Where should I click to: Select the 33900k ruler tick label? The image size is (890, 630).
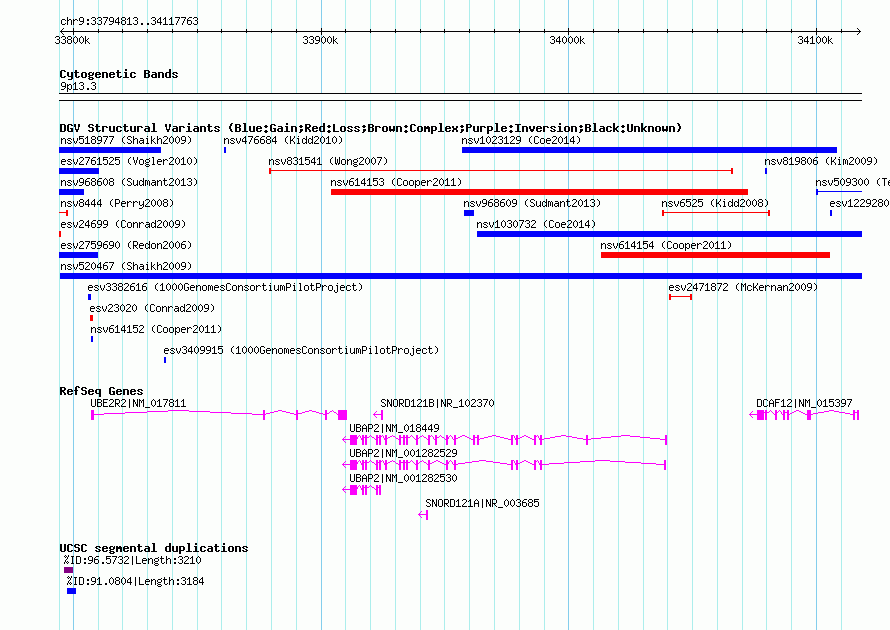(x=320, y=40)
